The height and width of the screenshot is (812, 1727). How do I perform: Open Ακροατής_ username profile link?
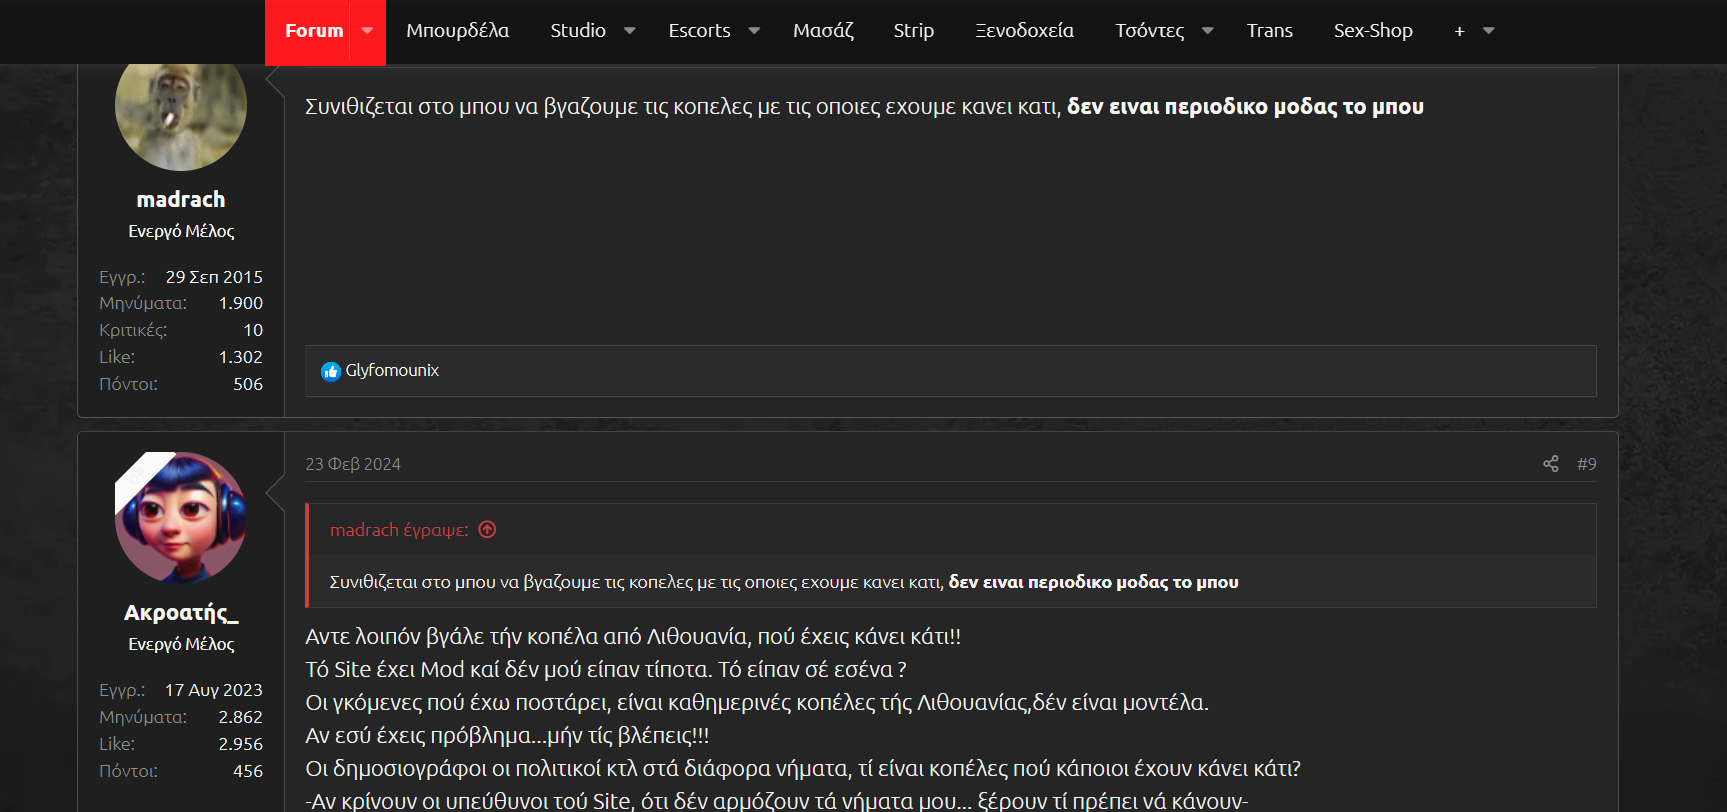tap(181, 613)
